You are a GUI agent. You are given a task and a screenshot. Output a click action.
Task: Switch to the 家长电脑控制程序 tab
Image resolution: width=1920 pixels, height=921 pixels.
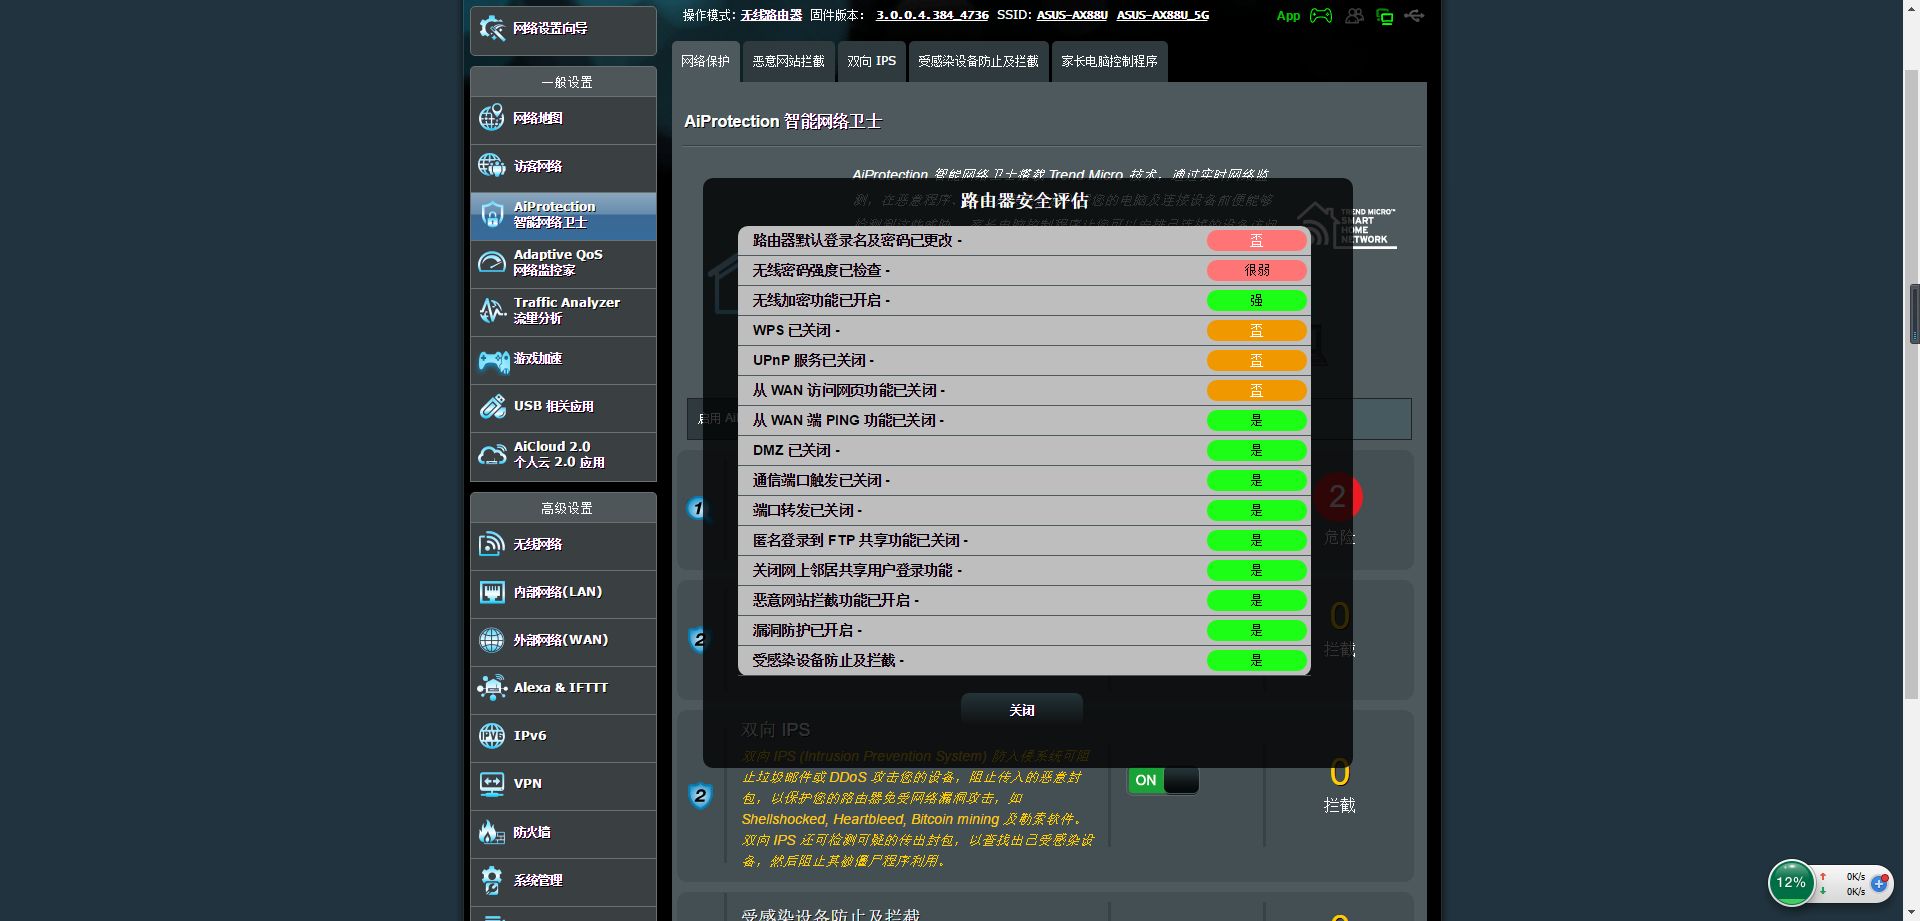(x=1109, y=61)
